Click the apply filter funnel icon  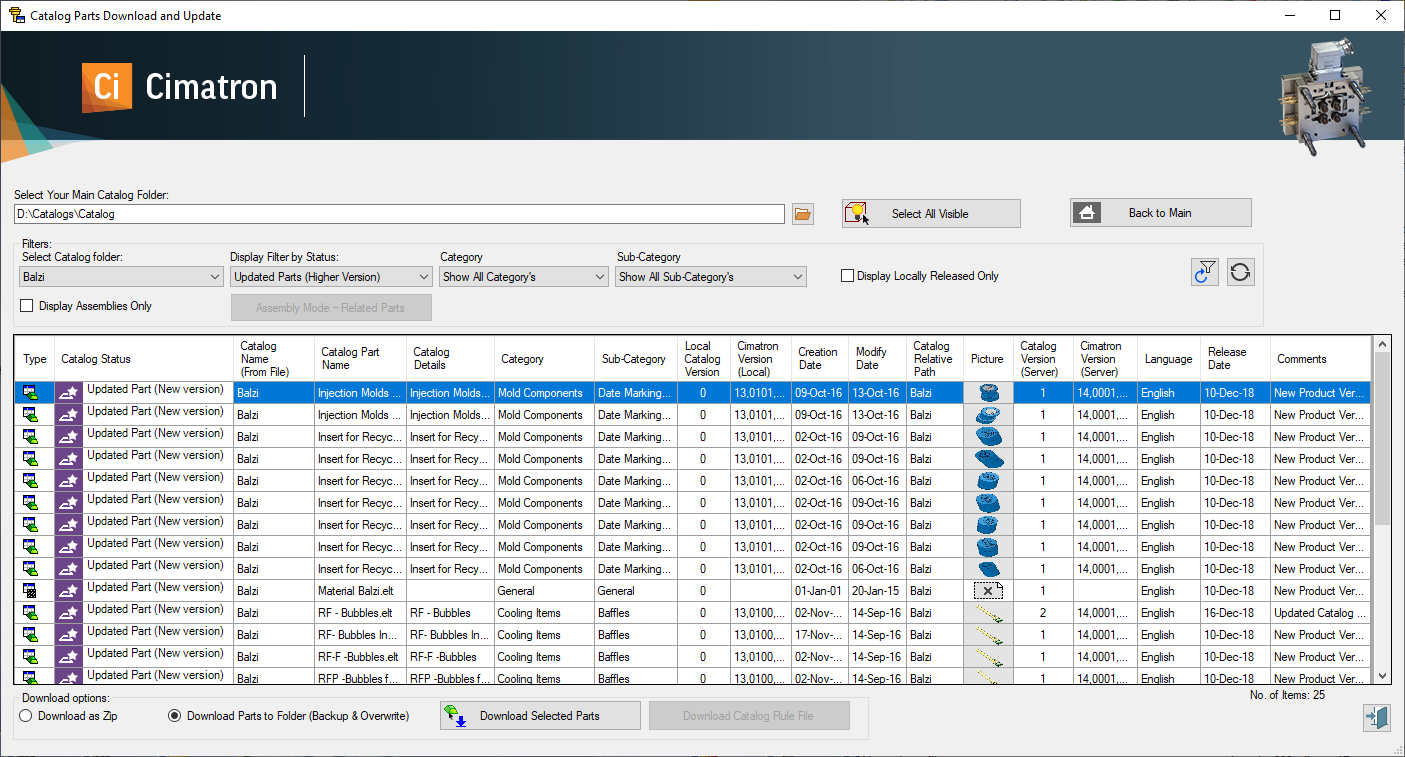(x=1205, y=272)
